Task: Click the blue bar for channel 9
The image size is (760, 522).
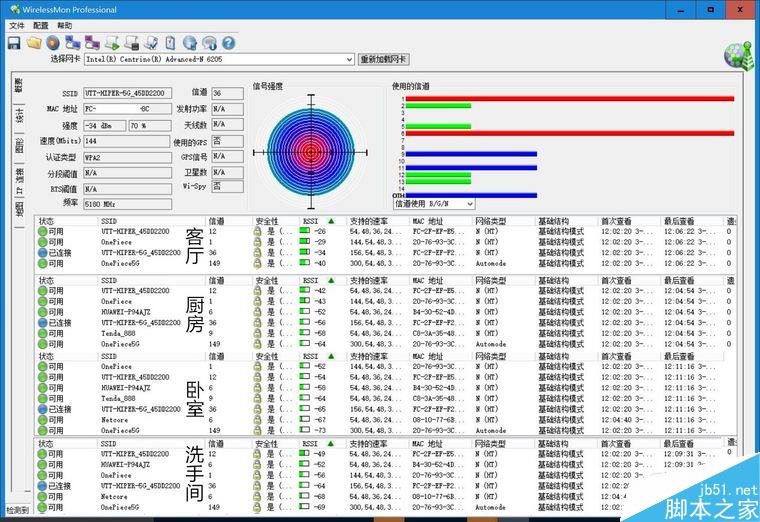Action: (x=471, y=154)
